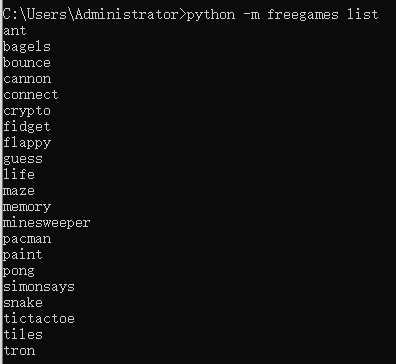Click the word 'ant' in output
This screenshot has height=364, width=396.
click(x=15, y=31)
